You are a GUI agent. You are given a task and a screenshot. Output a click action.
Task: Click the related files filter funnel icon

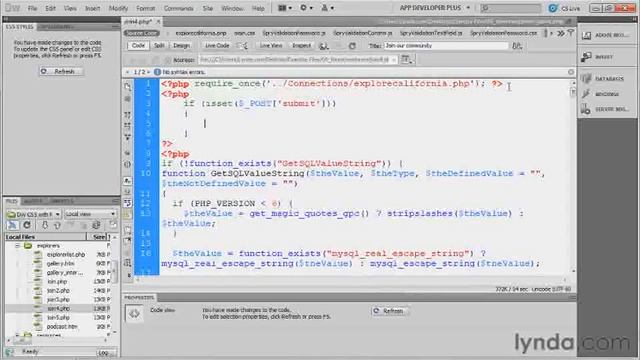point(571,33)
